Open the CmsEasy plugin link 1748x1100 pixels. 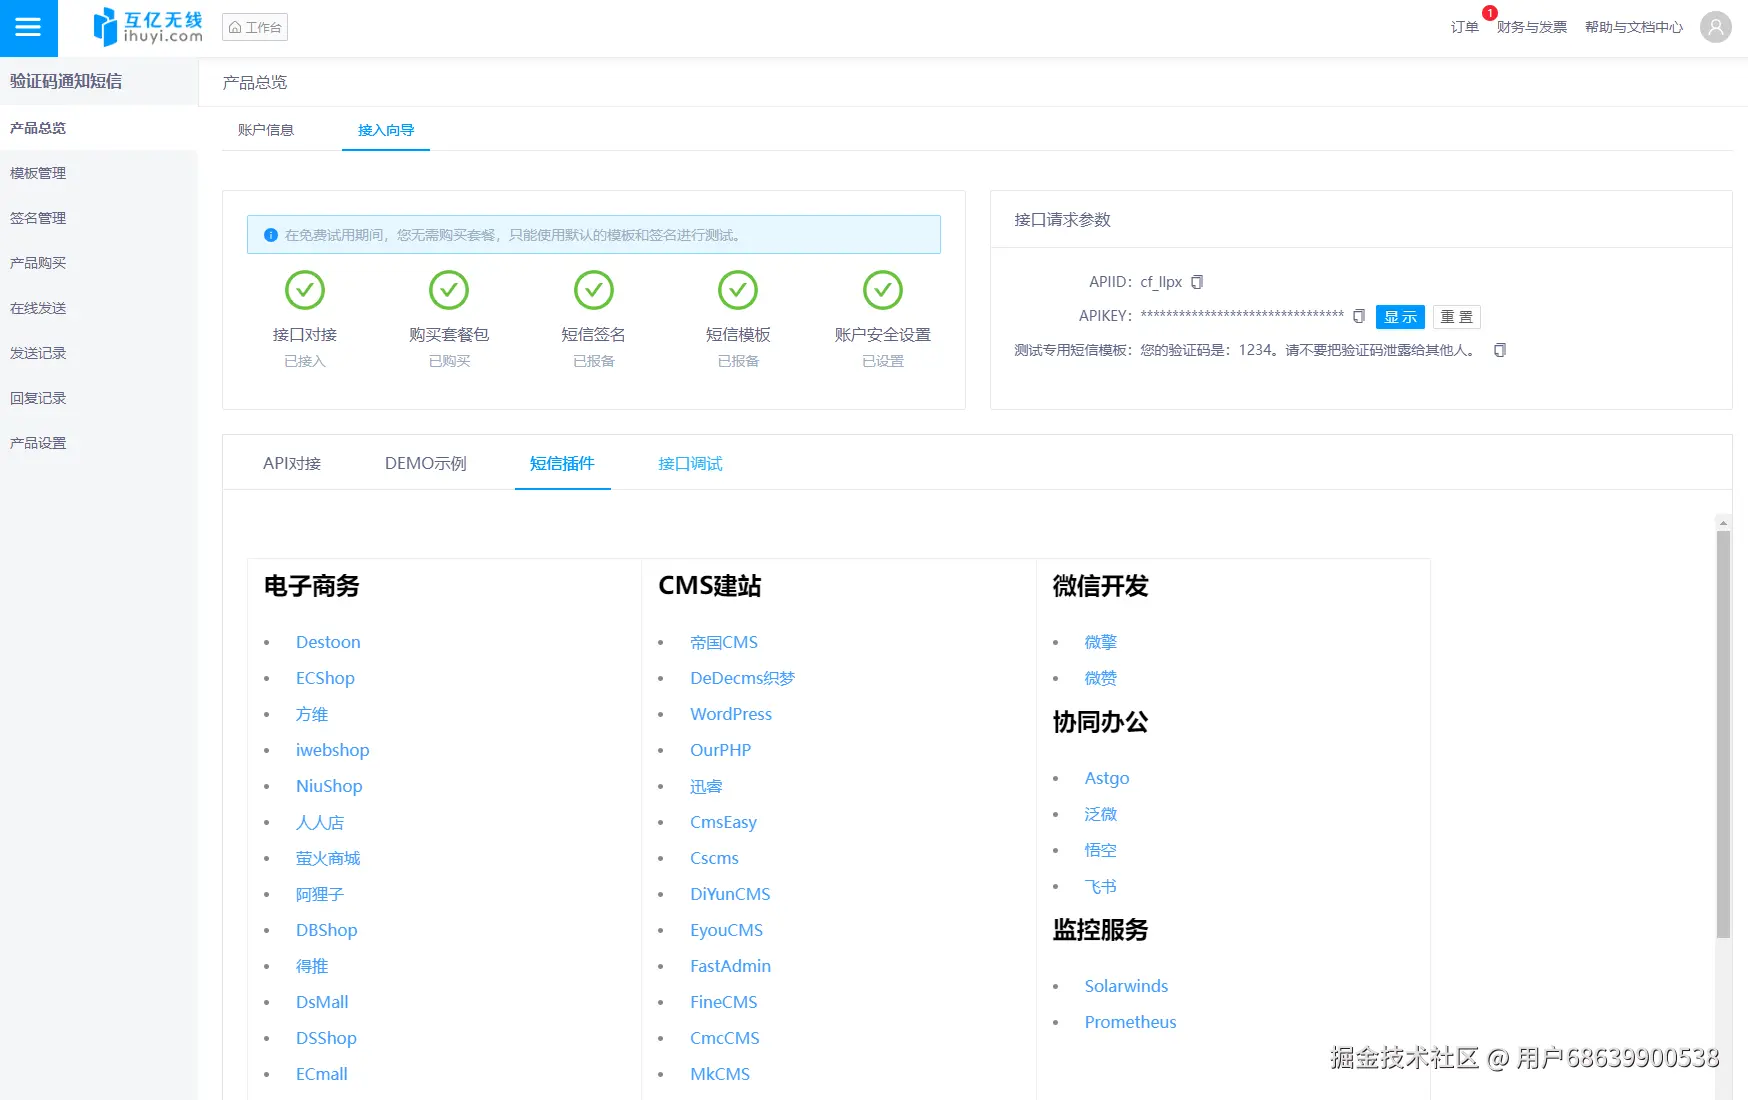(x=723, y=822)
